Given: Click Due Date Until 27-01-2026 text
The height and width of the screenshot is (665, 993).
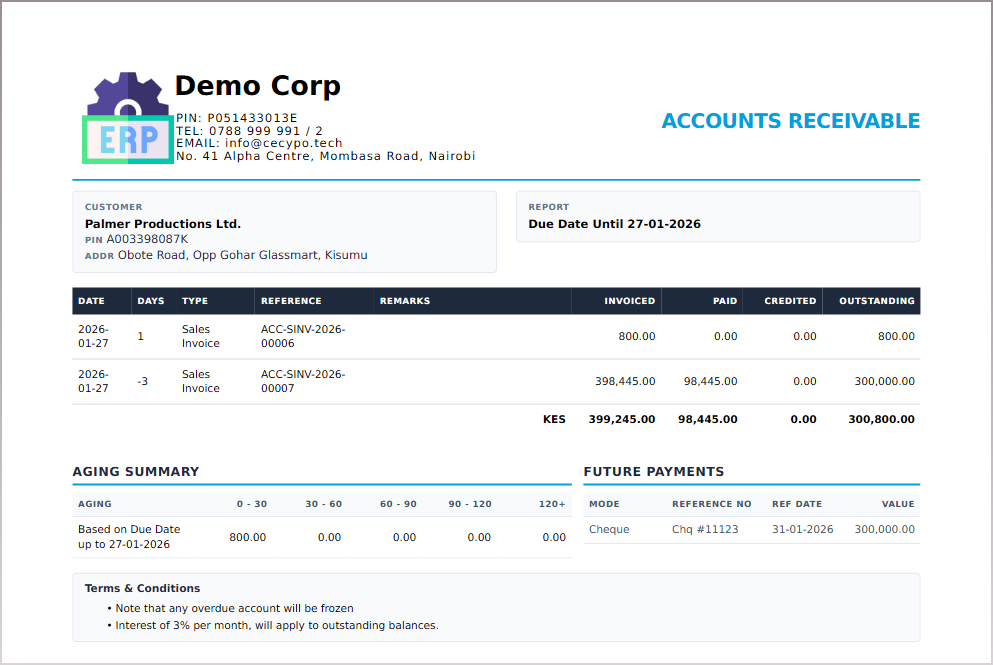Looking at the screenshot, I should click(614, 224).
